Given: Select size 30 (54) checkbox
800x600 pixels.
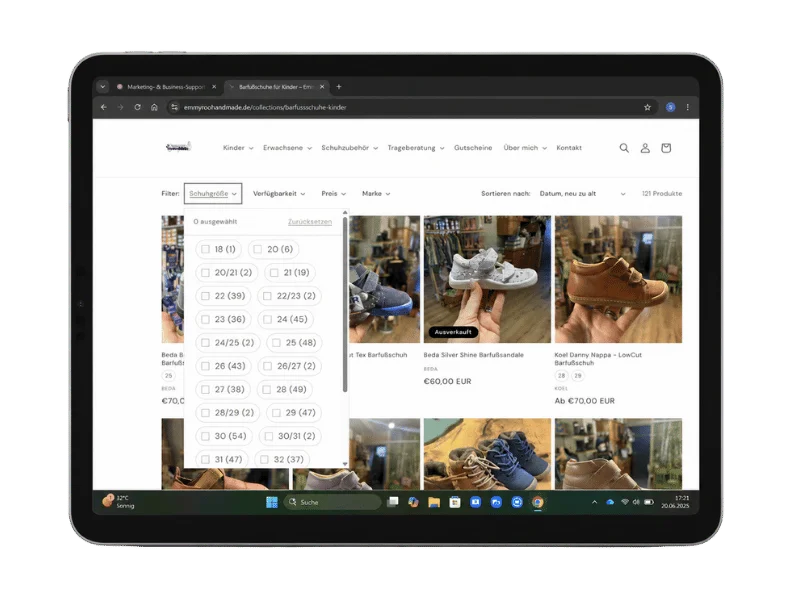Looking at the screenshot, I should [205, 436].
